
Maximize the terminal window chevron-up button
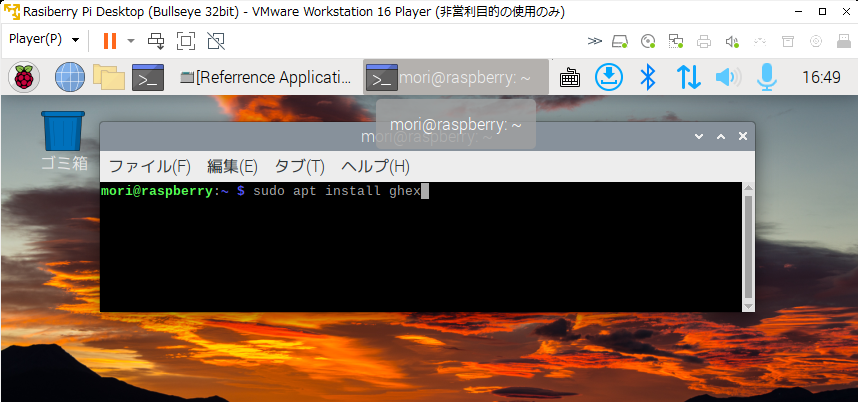[x=721, y=136]
